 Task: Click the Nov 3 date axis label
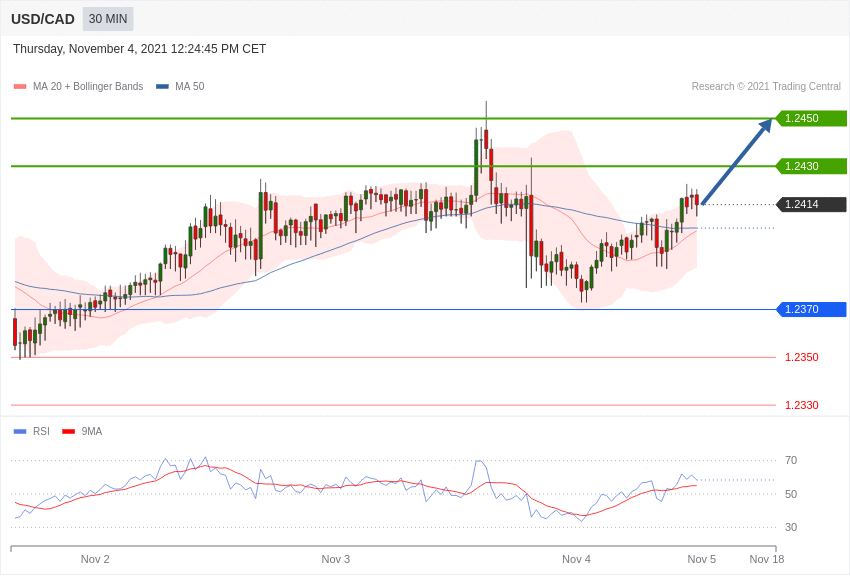[336, 559]
